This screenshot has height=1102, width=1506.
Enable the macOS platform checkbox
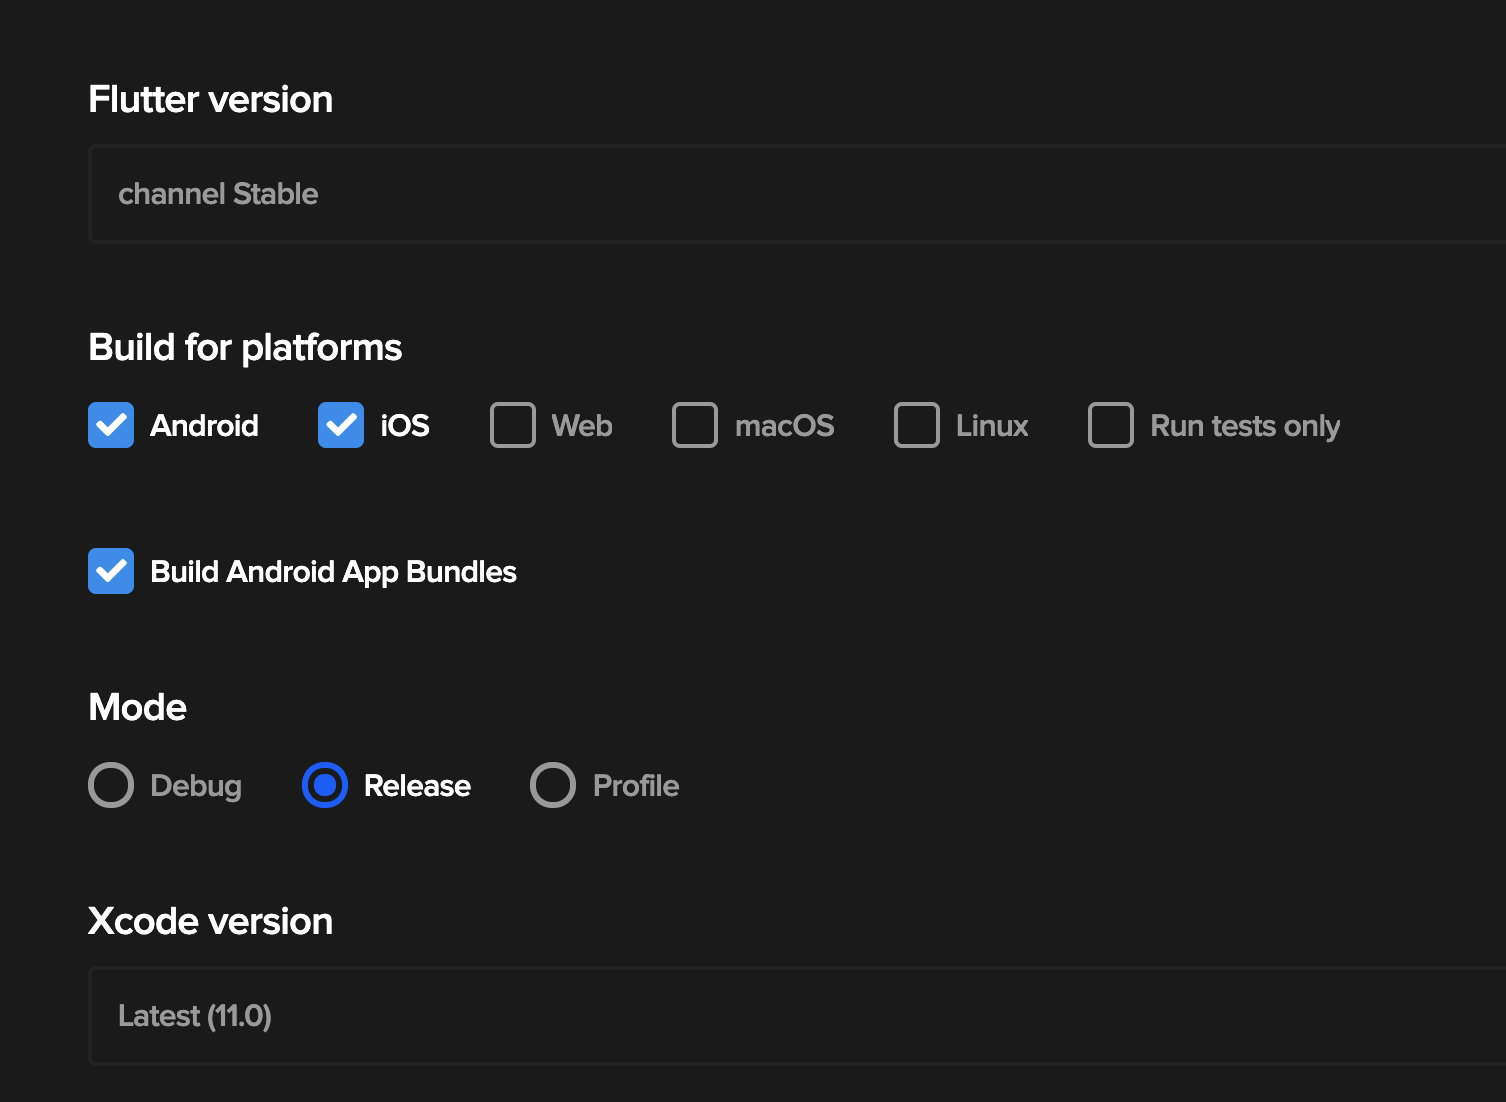click(x=695, y=425)
